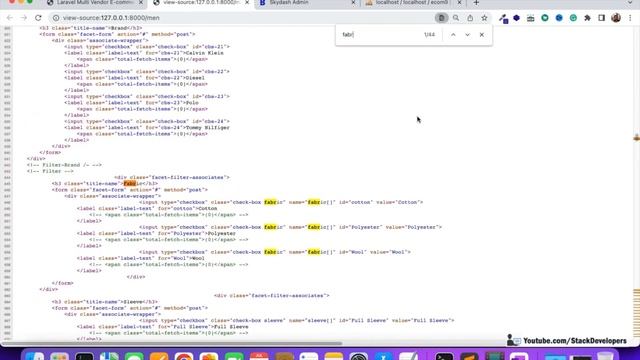The height and width of the screenshot is (360, 640).
Task: Click the site info icon in address bar
Action: tap(56, 18)
